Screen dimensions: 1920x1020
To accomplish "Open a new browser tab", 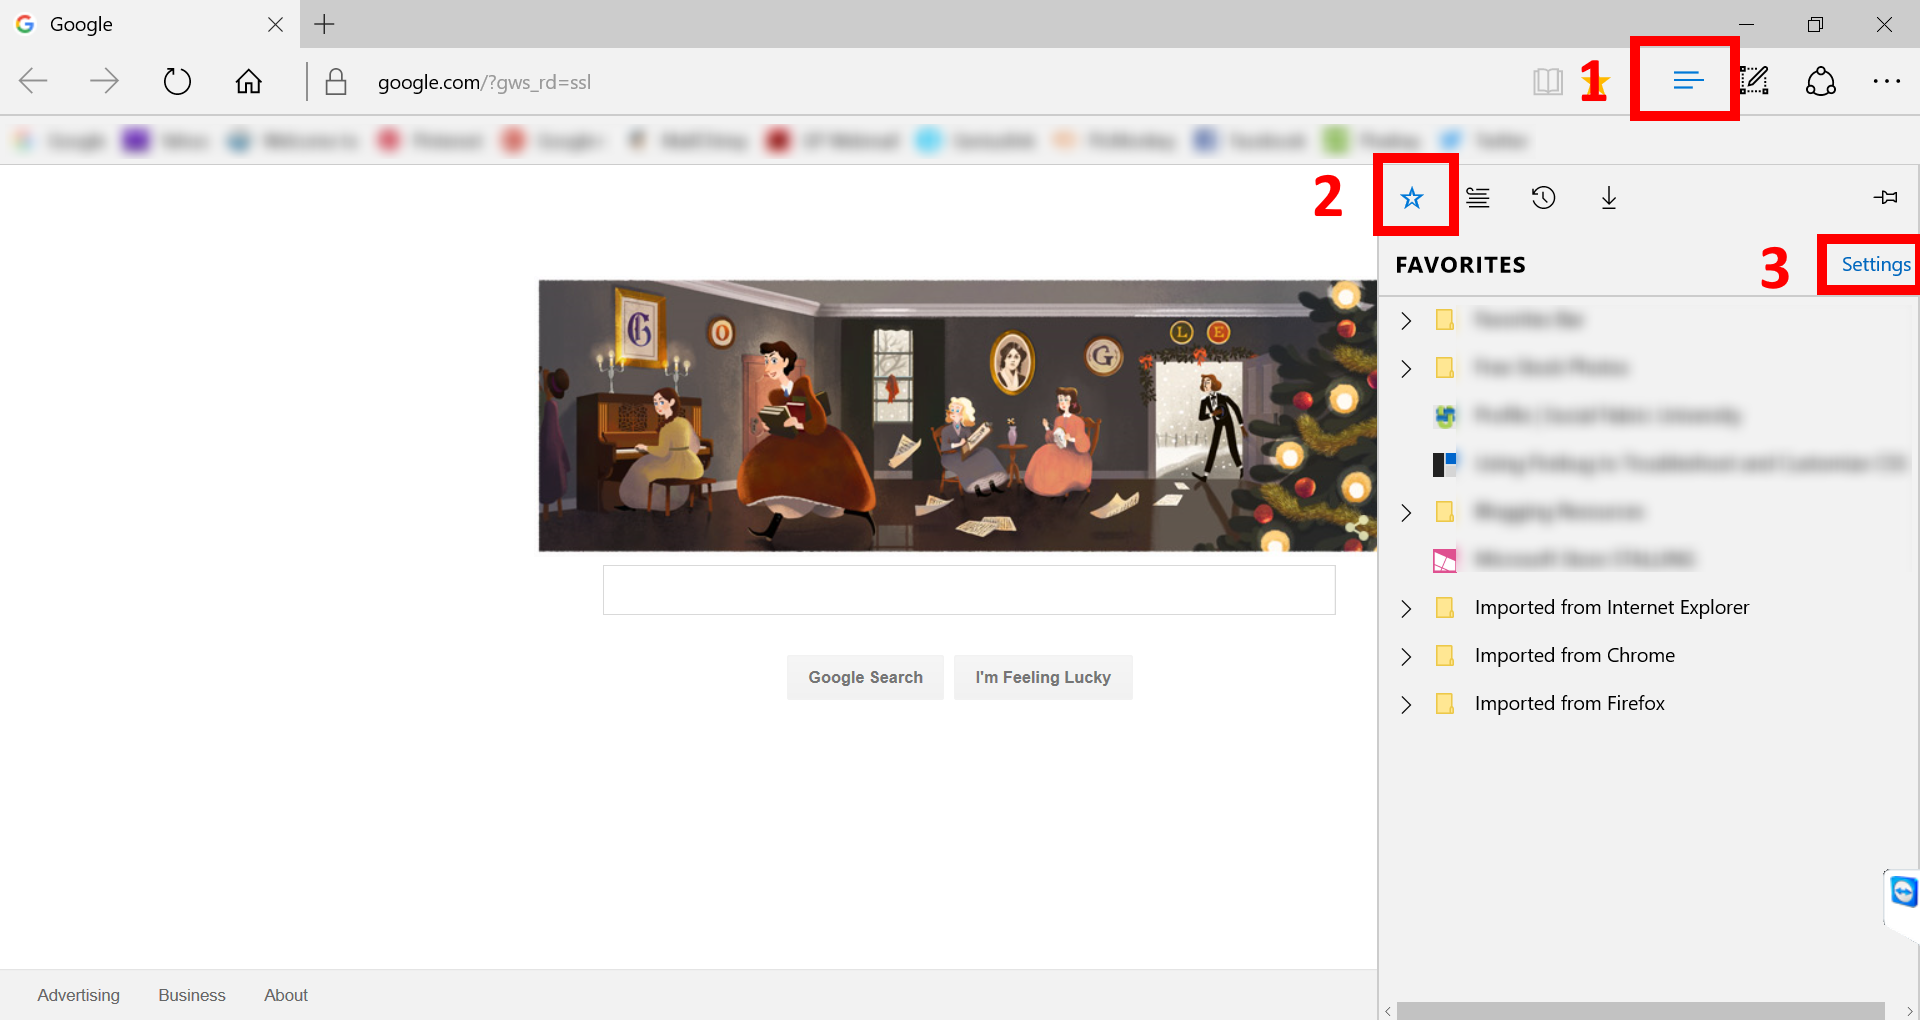I will click(323, 24).
